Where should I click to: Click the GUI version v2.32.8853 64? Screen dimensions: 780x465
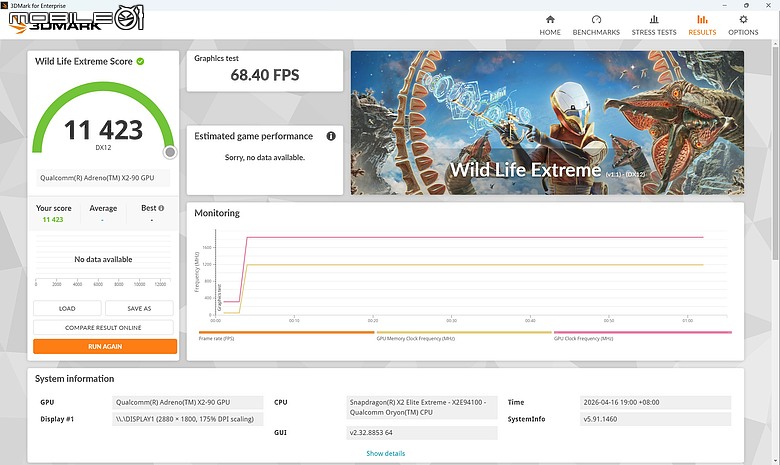[422, 433]
